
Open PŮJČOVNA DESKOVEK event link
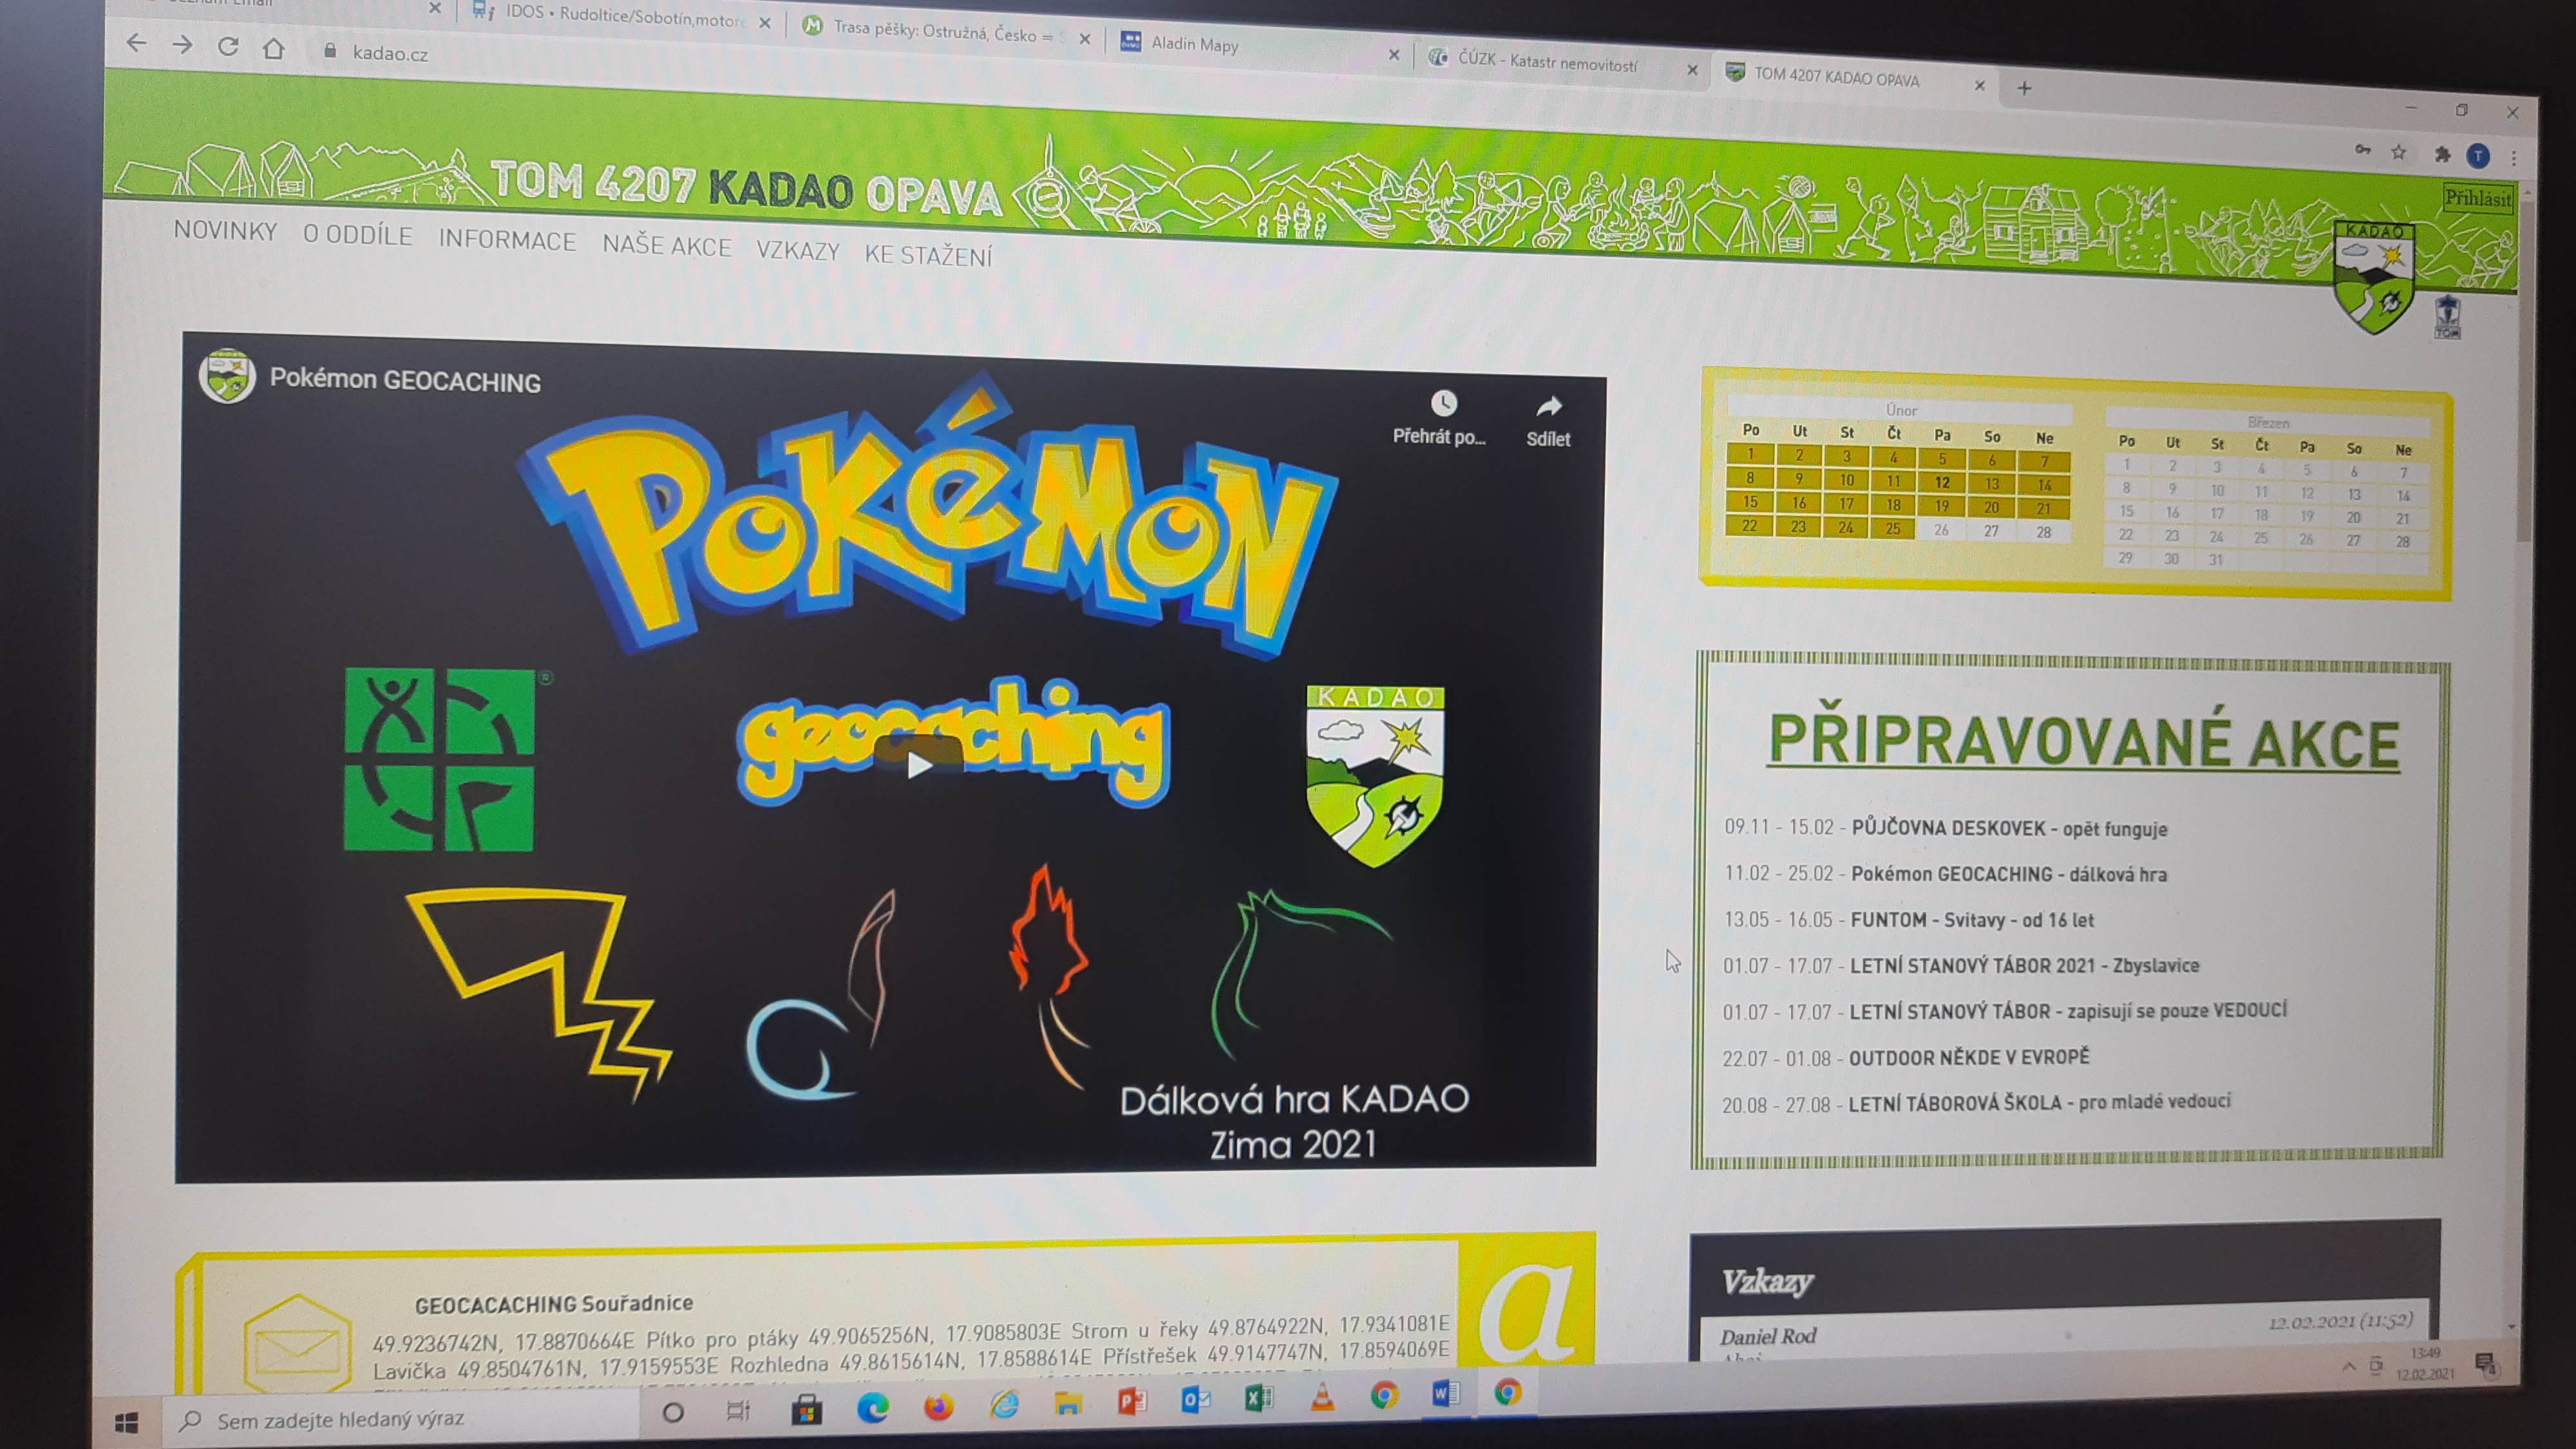(x=2009, y=828)
